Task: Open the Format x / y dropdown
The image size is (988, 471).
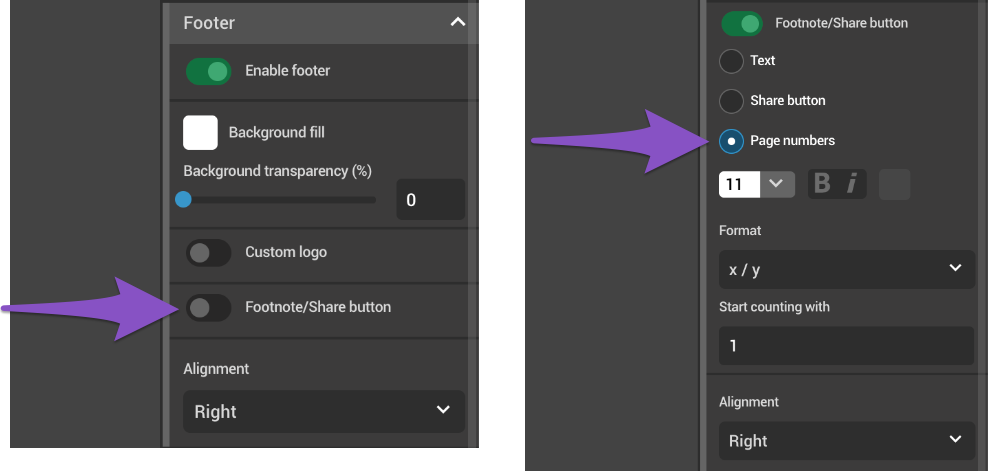Action: 846,269
